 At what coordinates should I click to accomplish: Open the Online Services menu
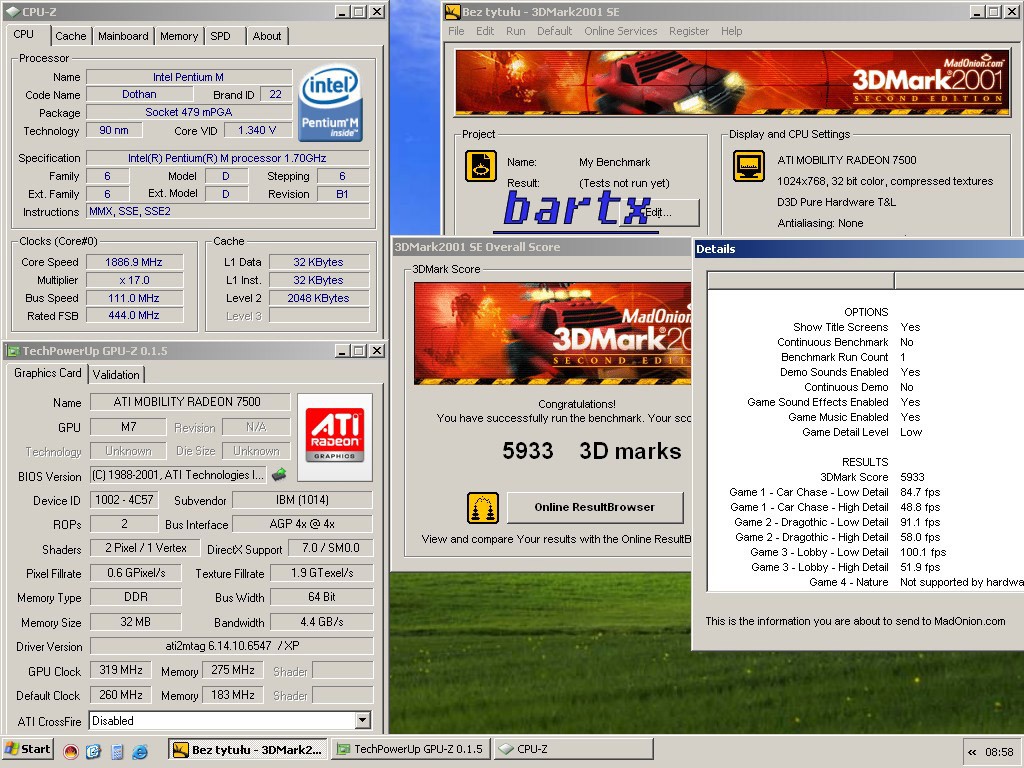tap(620, 31)
